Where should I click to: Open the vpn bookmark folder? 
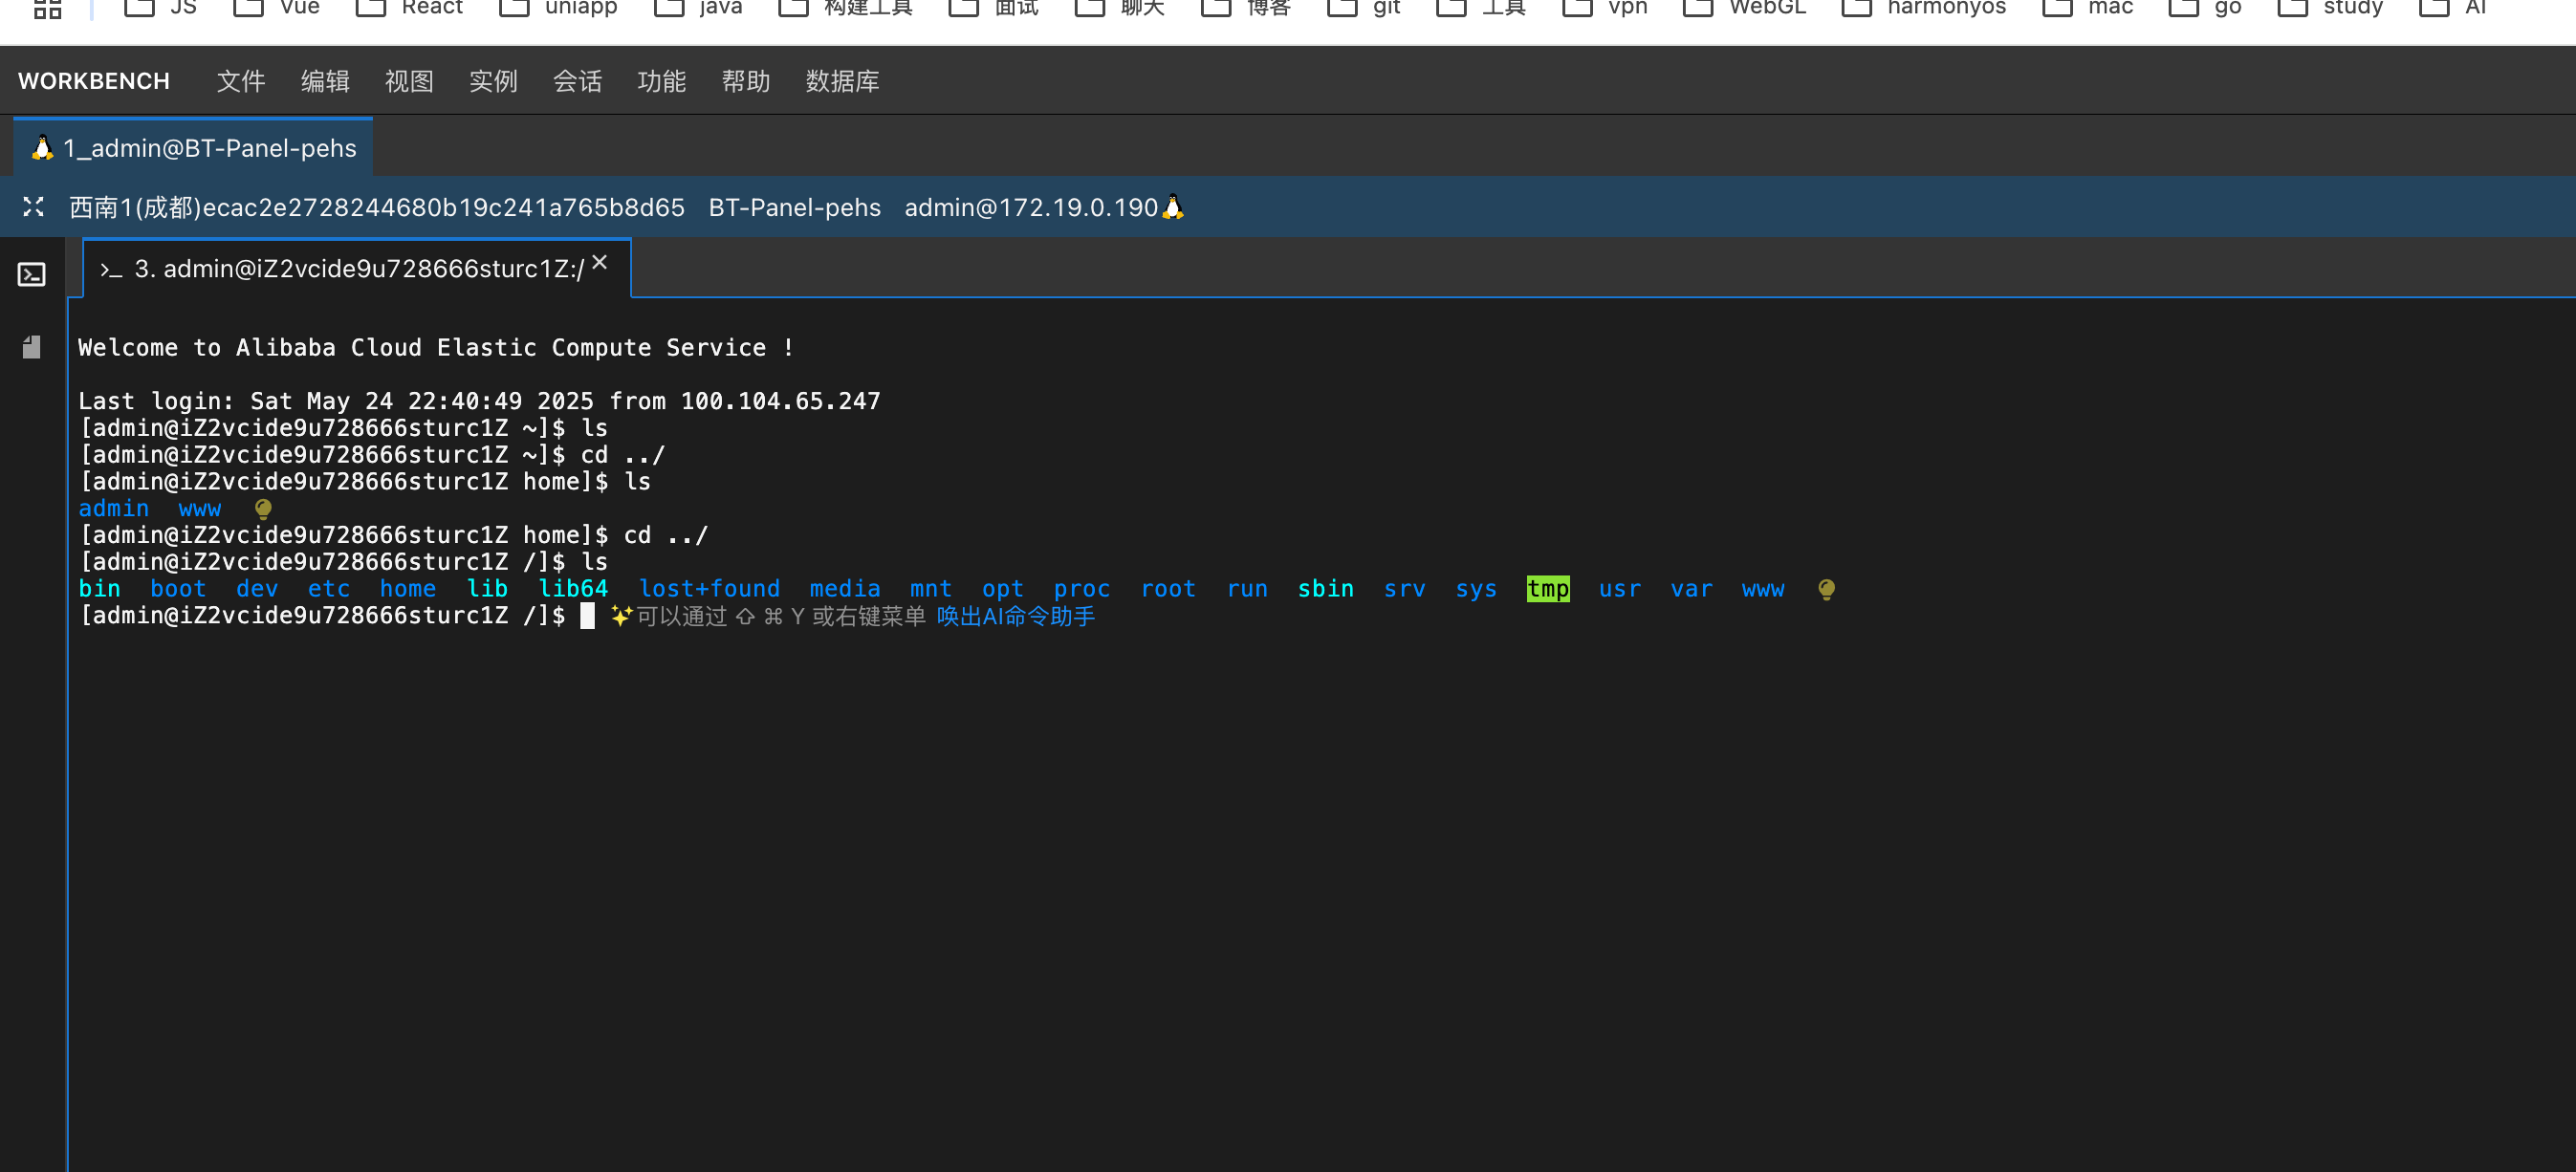pos(1604,8)
